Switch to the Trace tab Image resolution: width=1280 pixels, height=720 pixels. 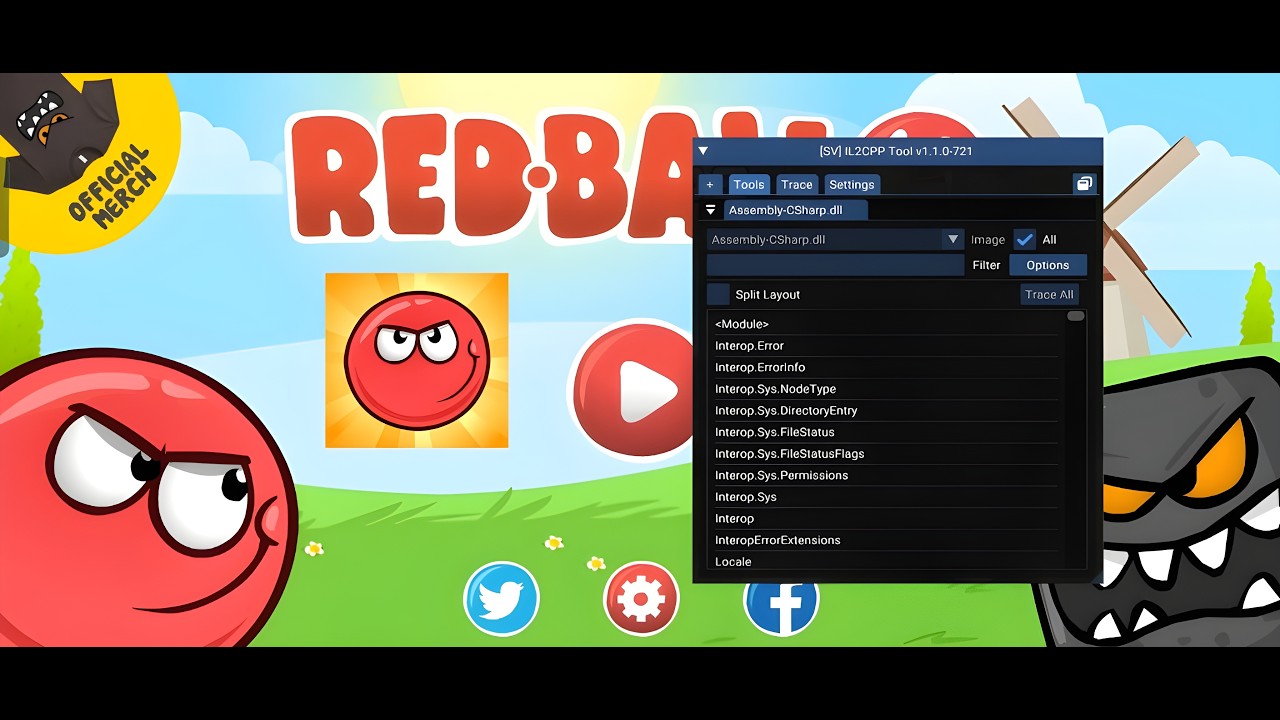(x=797, y=184)
